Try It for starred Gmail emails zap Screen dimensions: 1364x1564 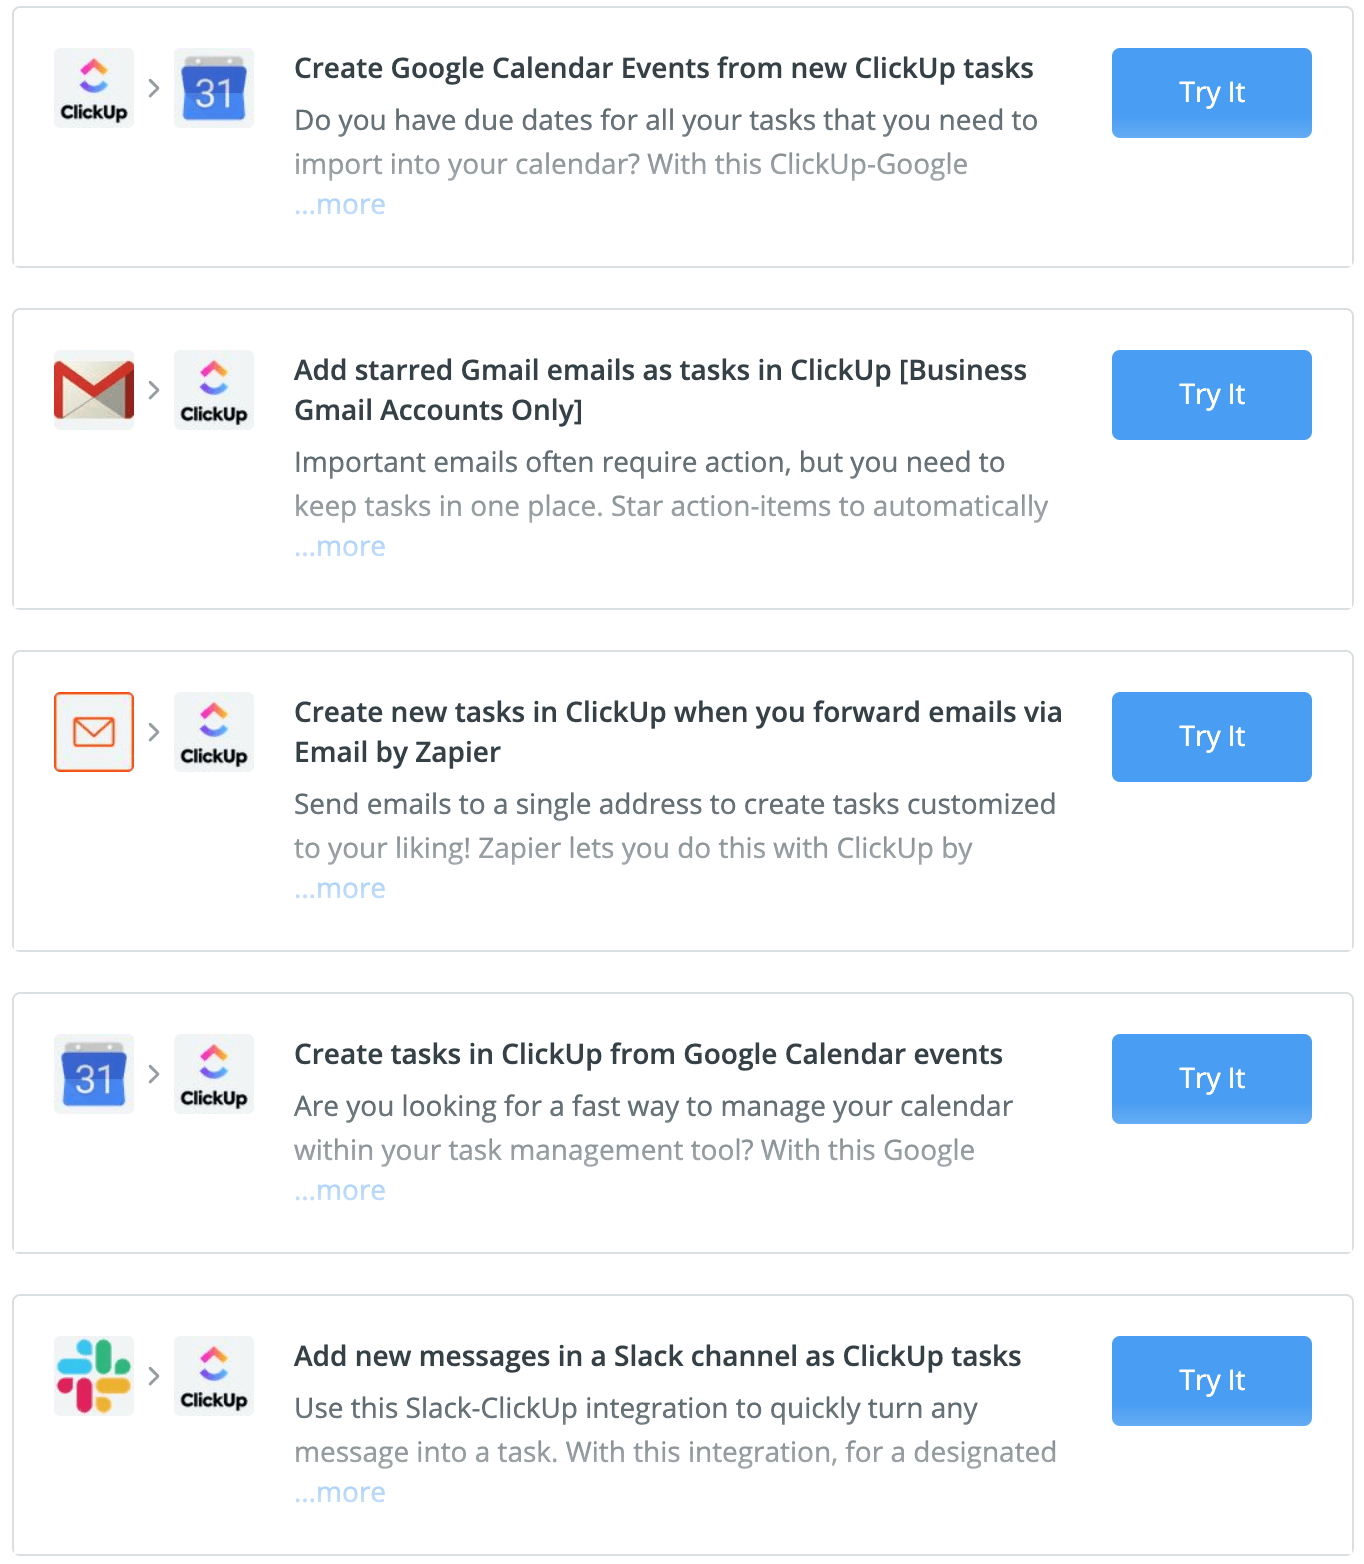tap(1212, 395)
